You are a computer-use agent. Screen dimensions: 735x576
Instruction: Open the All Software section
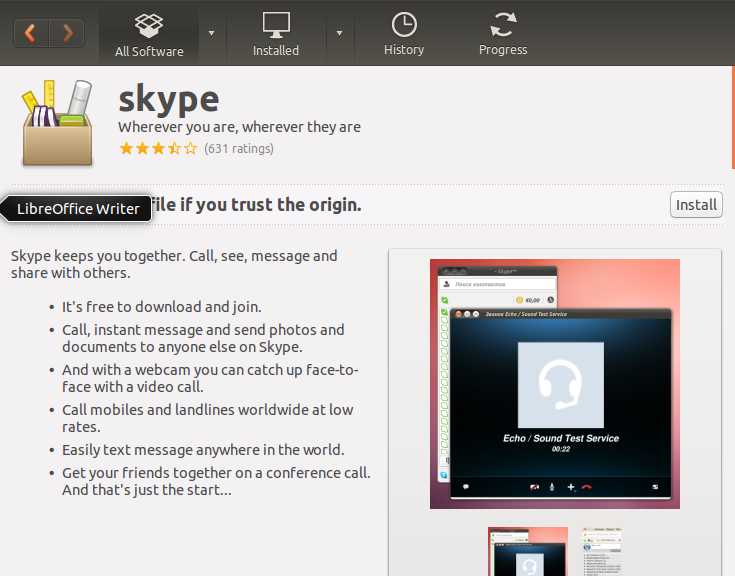[149, 35]
